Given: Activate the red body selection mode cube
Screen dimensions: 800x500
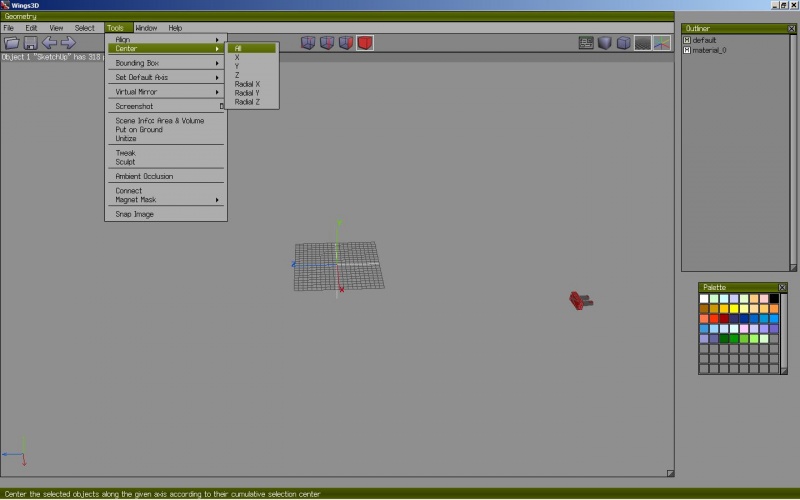Looking at the screenshot, I should [365, 43].
